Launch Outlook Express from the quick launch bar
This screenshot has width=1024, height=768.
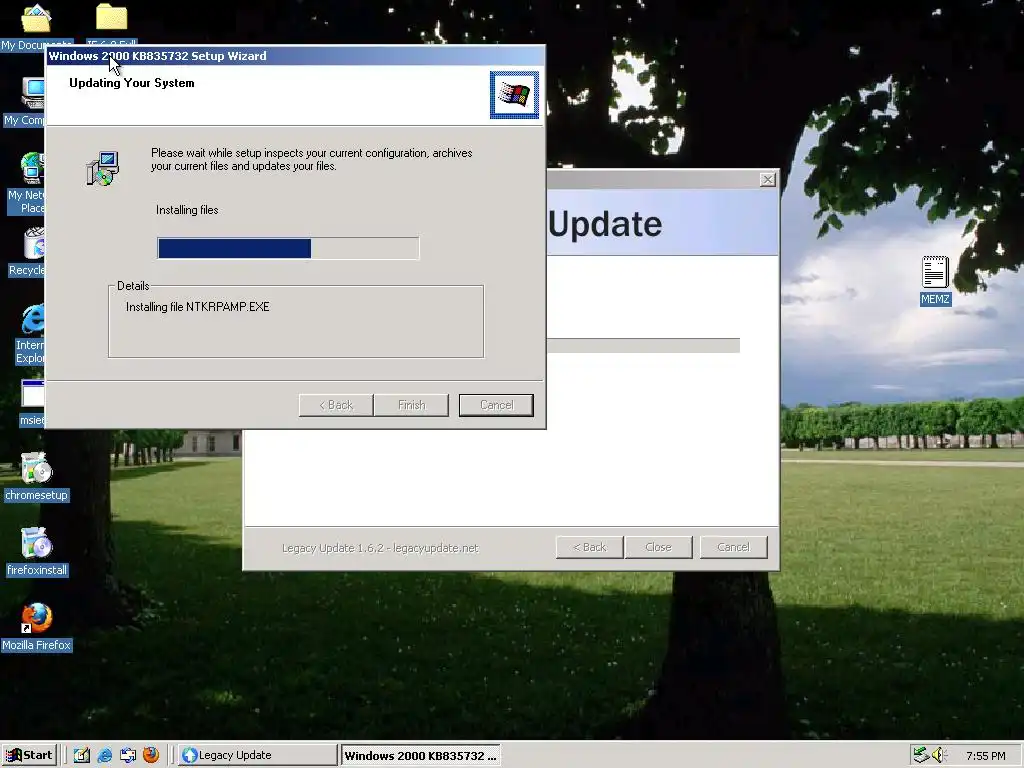pyautogui.click(x=128, y=755)
